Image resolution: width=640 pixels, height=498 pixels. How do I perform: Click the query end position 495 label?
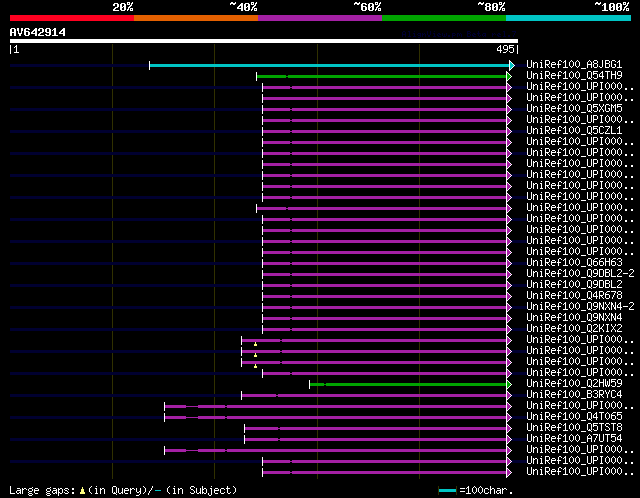point(505,49)
